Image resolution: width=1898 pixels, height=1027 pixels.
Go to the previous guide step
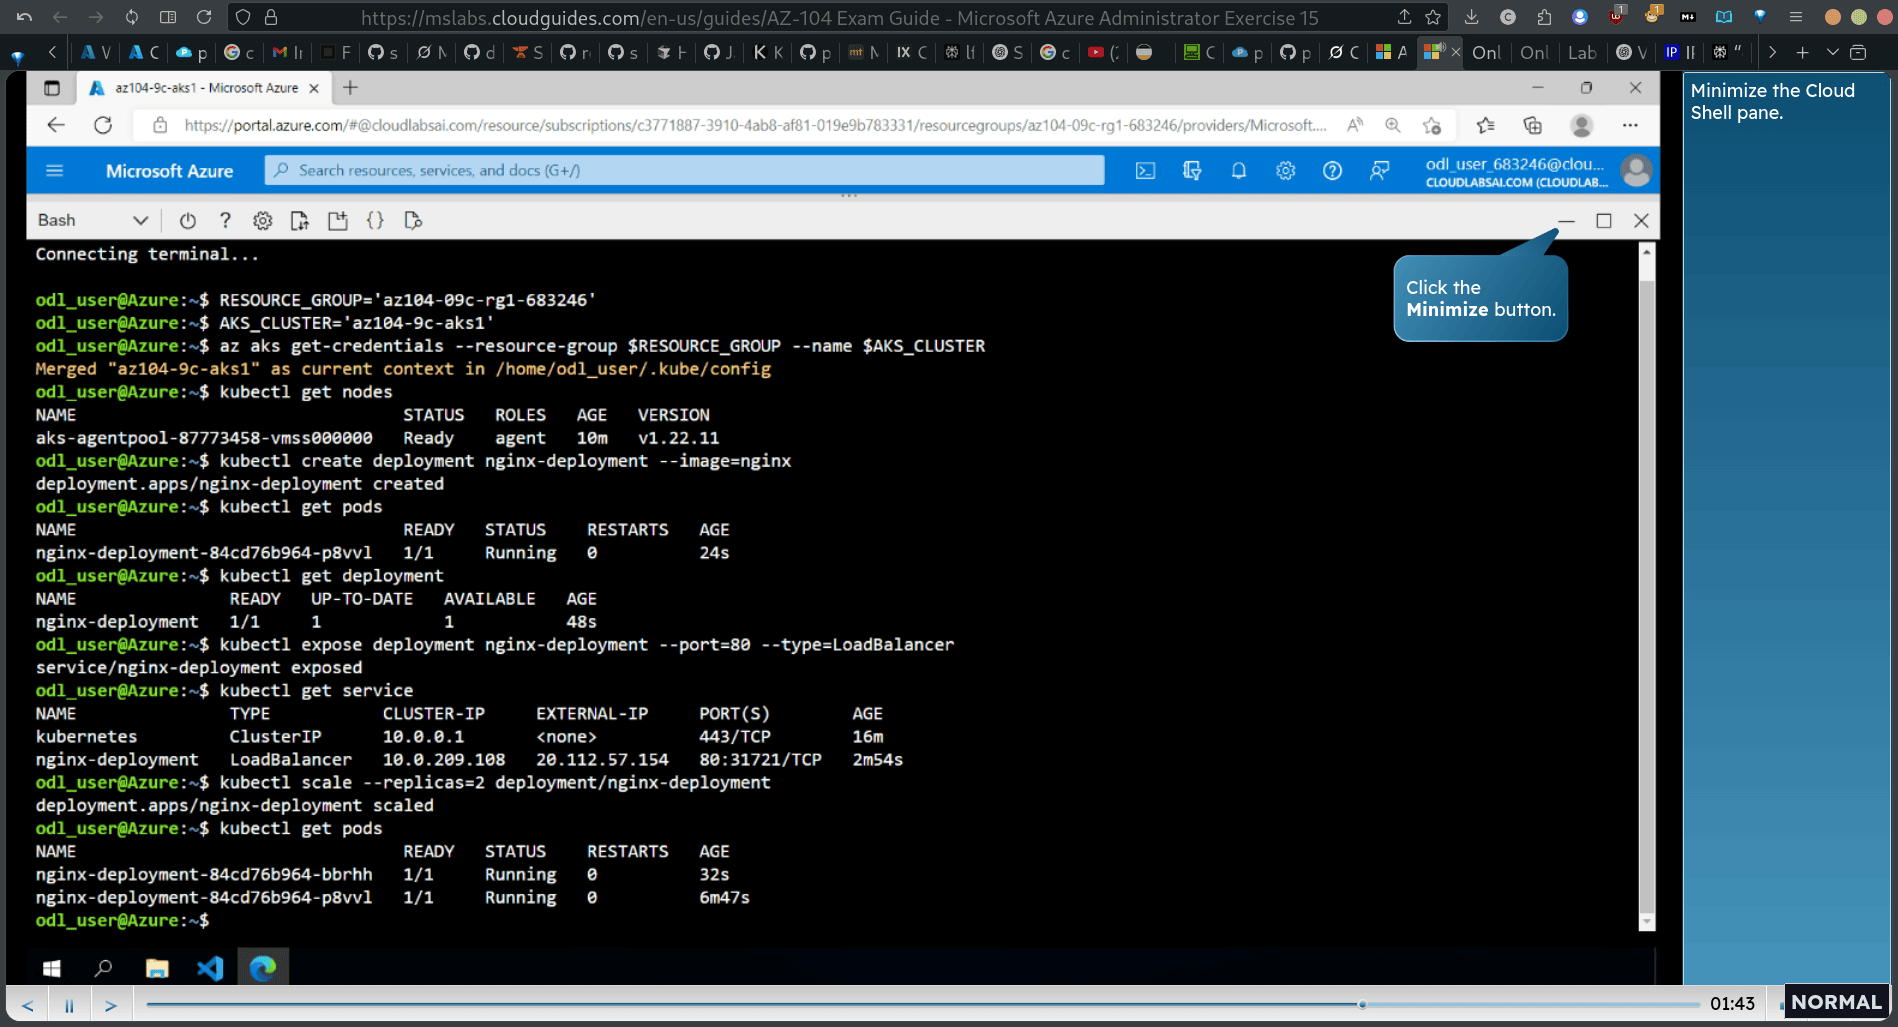pos(28,1005)
